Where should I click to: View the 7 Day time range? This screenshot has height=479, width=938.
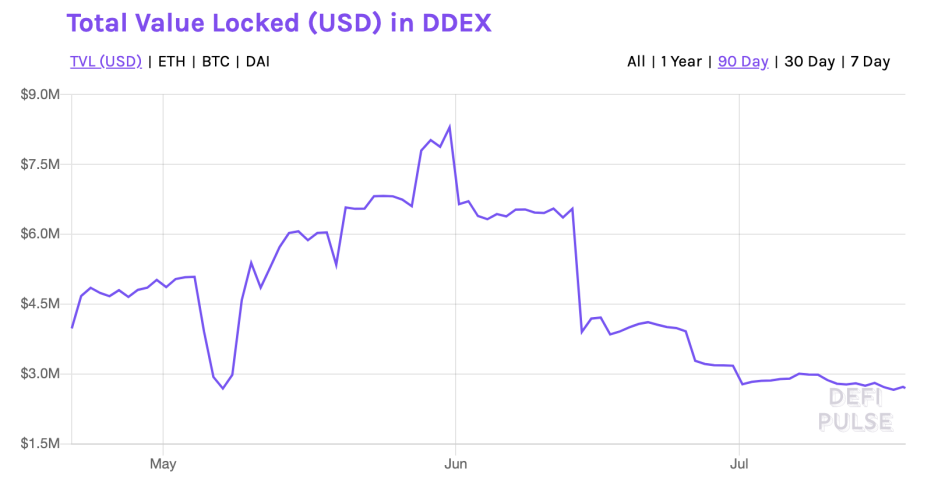coord(870,62)
